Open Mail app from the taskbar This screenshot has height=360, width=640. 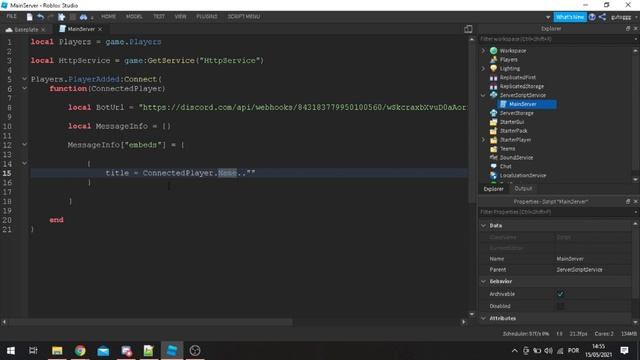tap(103, 351)
